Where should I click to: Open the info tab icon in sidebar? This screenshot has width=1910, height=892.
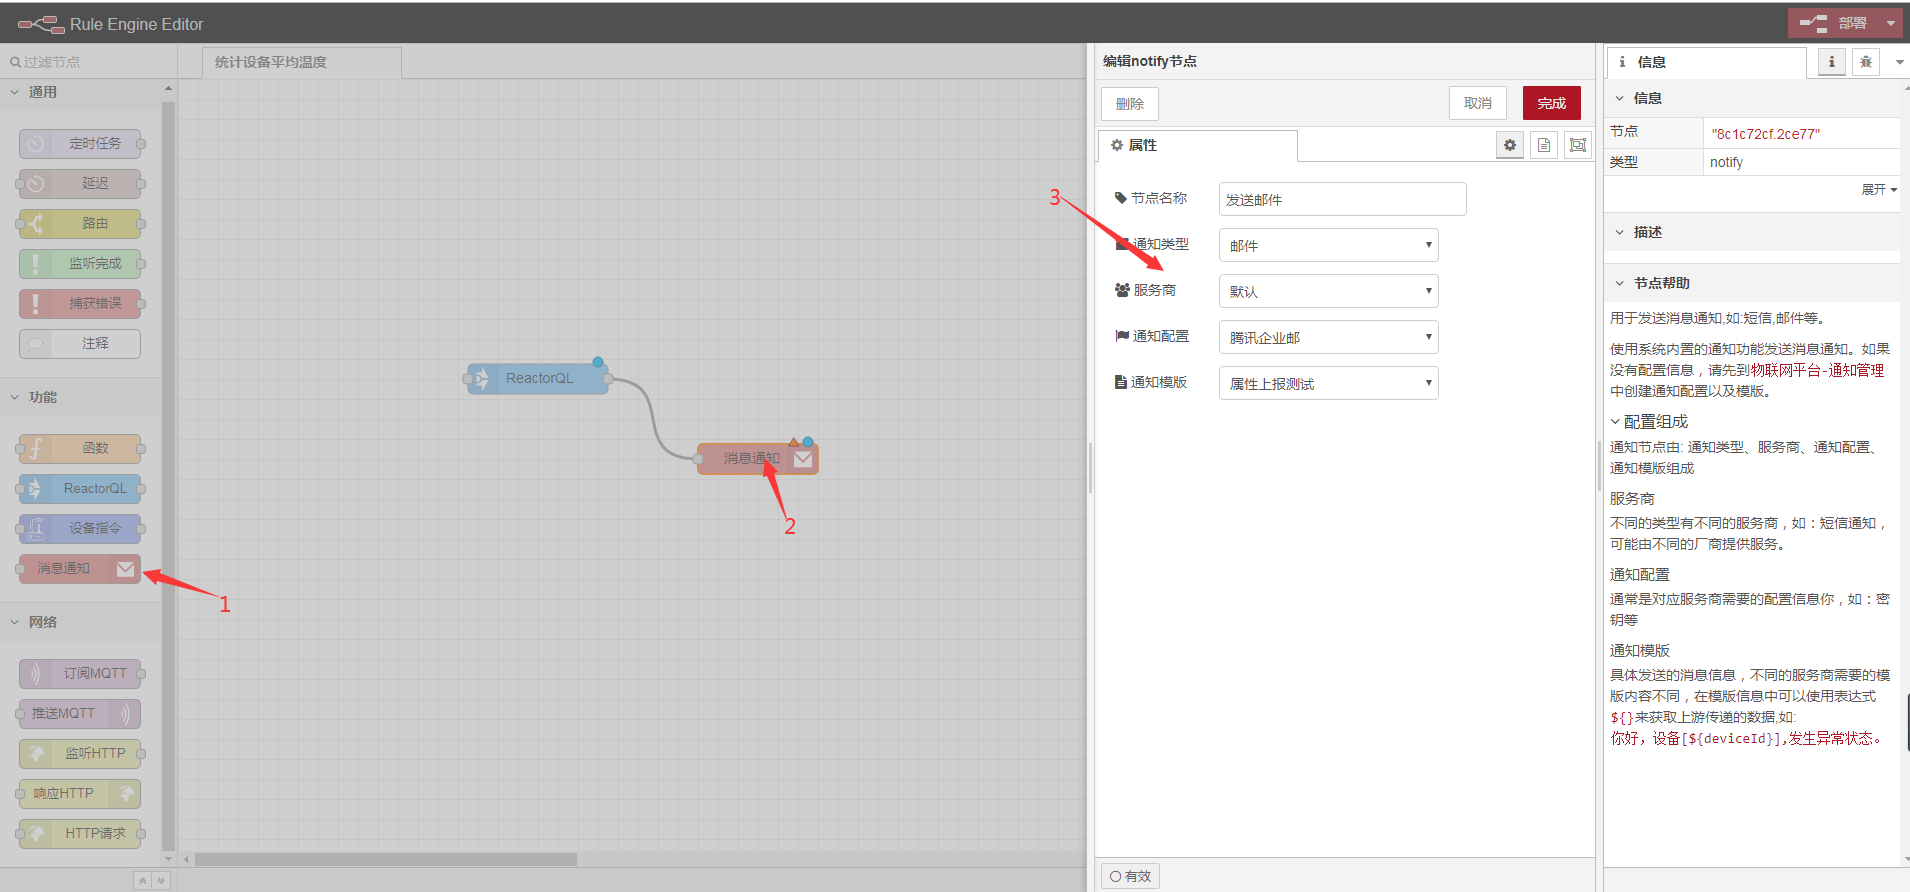click(x=1831, y=62)
